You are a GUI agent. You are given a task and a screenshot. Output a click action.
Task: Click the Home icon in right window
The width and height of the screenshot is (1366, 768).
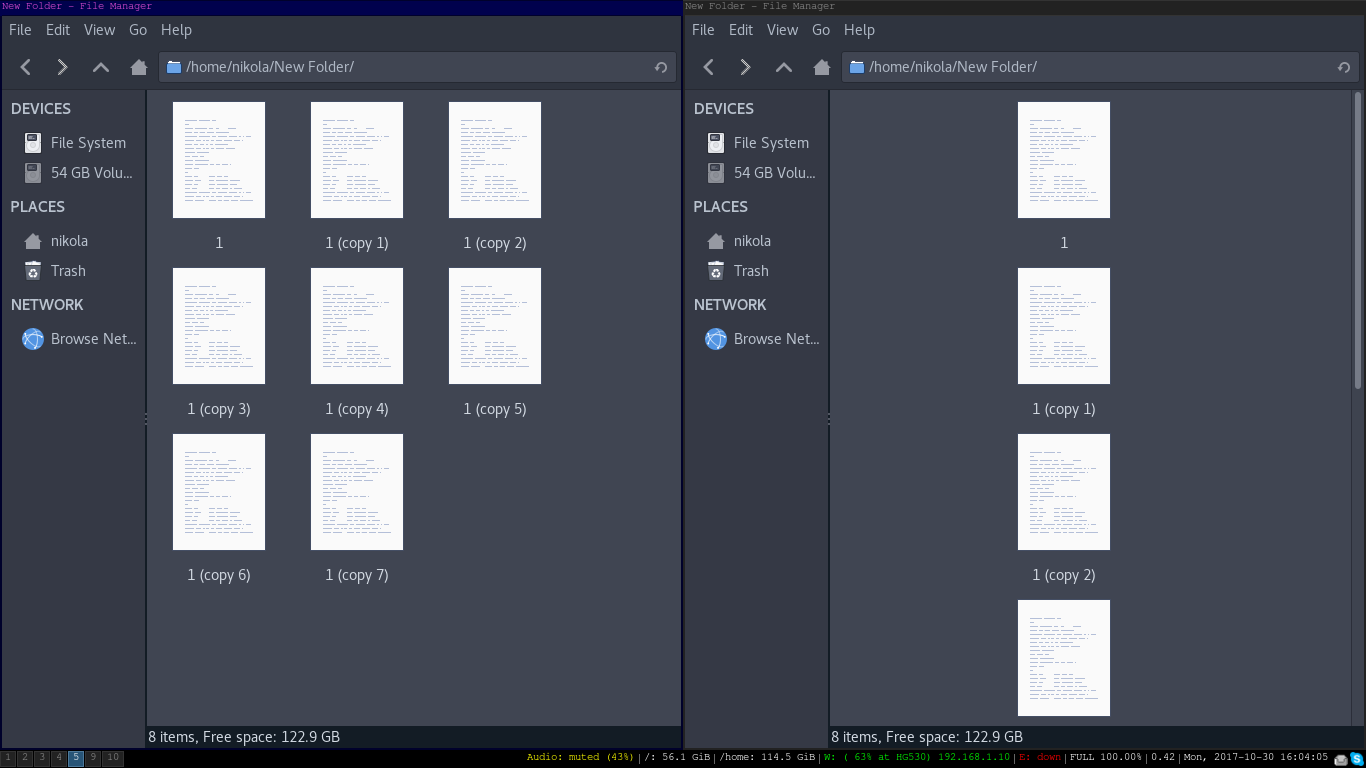pyautogui.click(x=821, y=67)
